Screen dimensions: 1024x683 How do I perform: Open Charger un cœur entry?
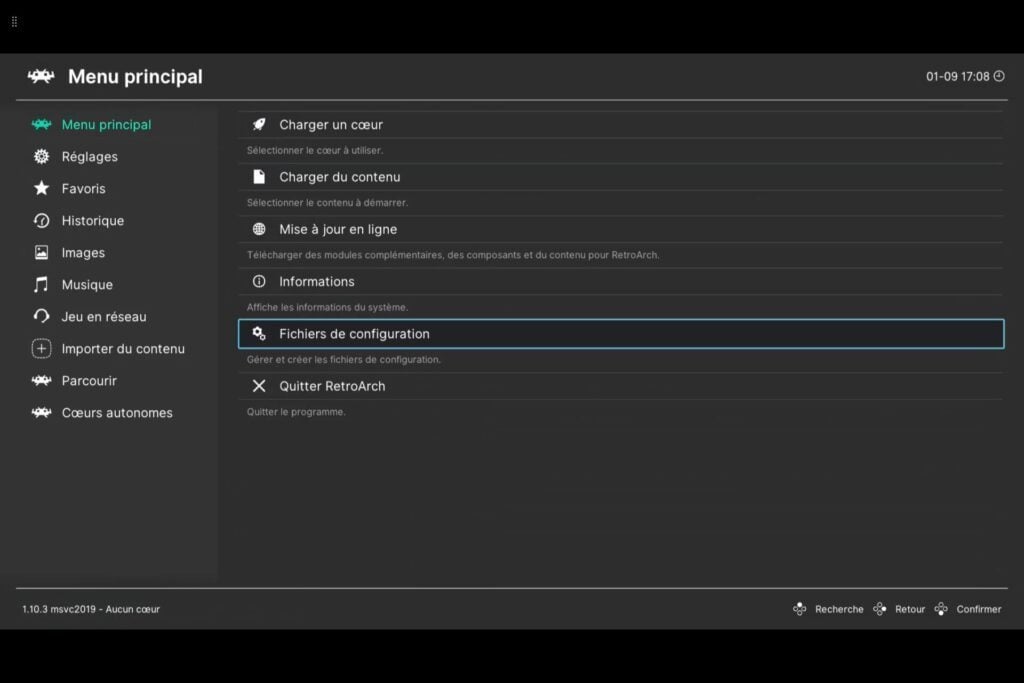coord(620,125)
